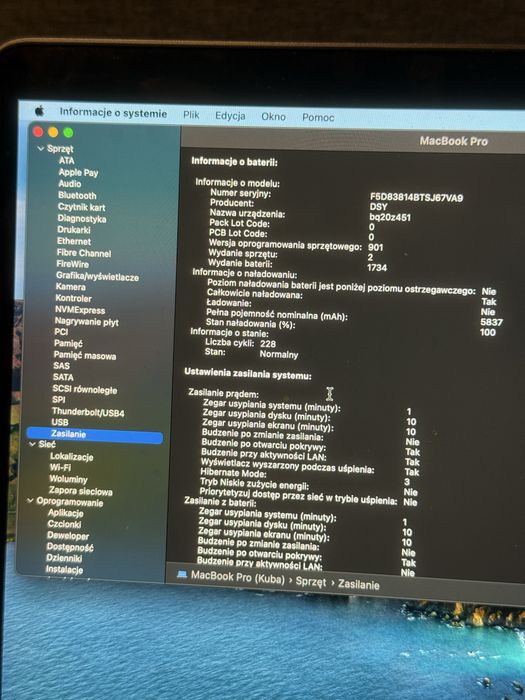The width and height of the screenshot is (525, 700).
Task: Collapse the Sieć section chevron
Action: tap(32, 444)
